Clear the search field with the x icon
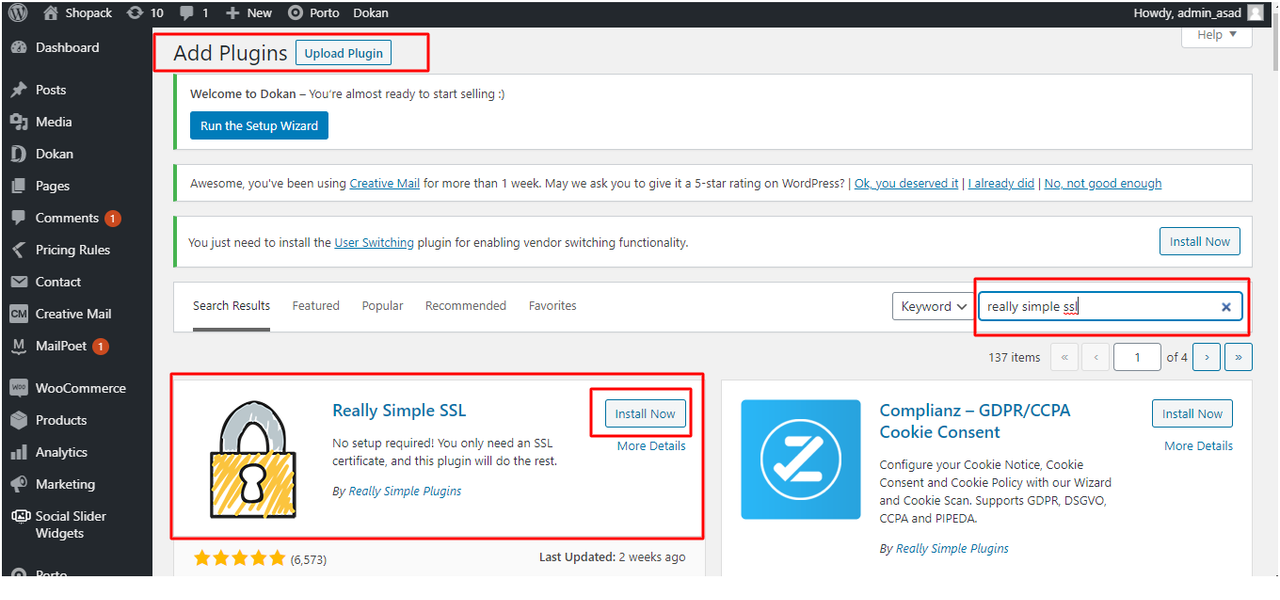 1226,307
